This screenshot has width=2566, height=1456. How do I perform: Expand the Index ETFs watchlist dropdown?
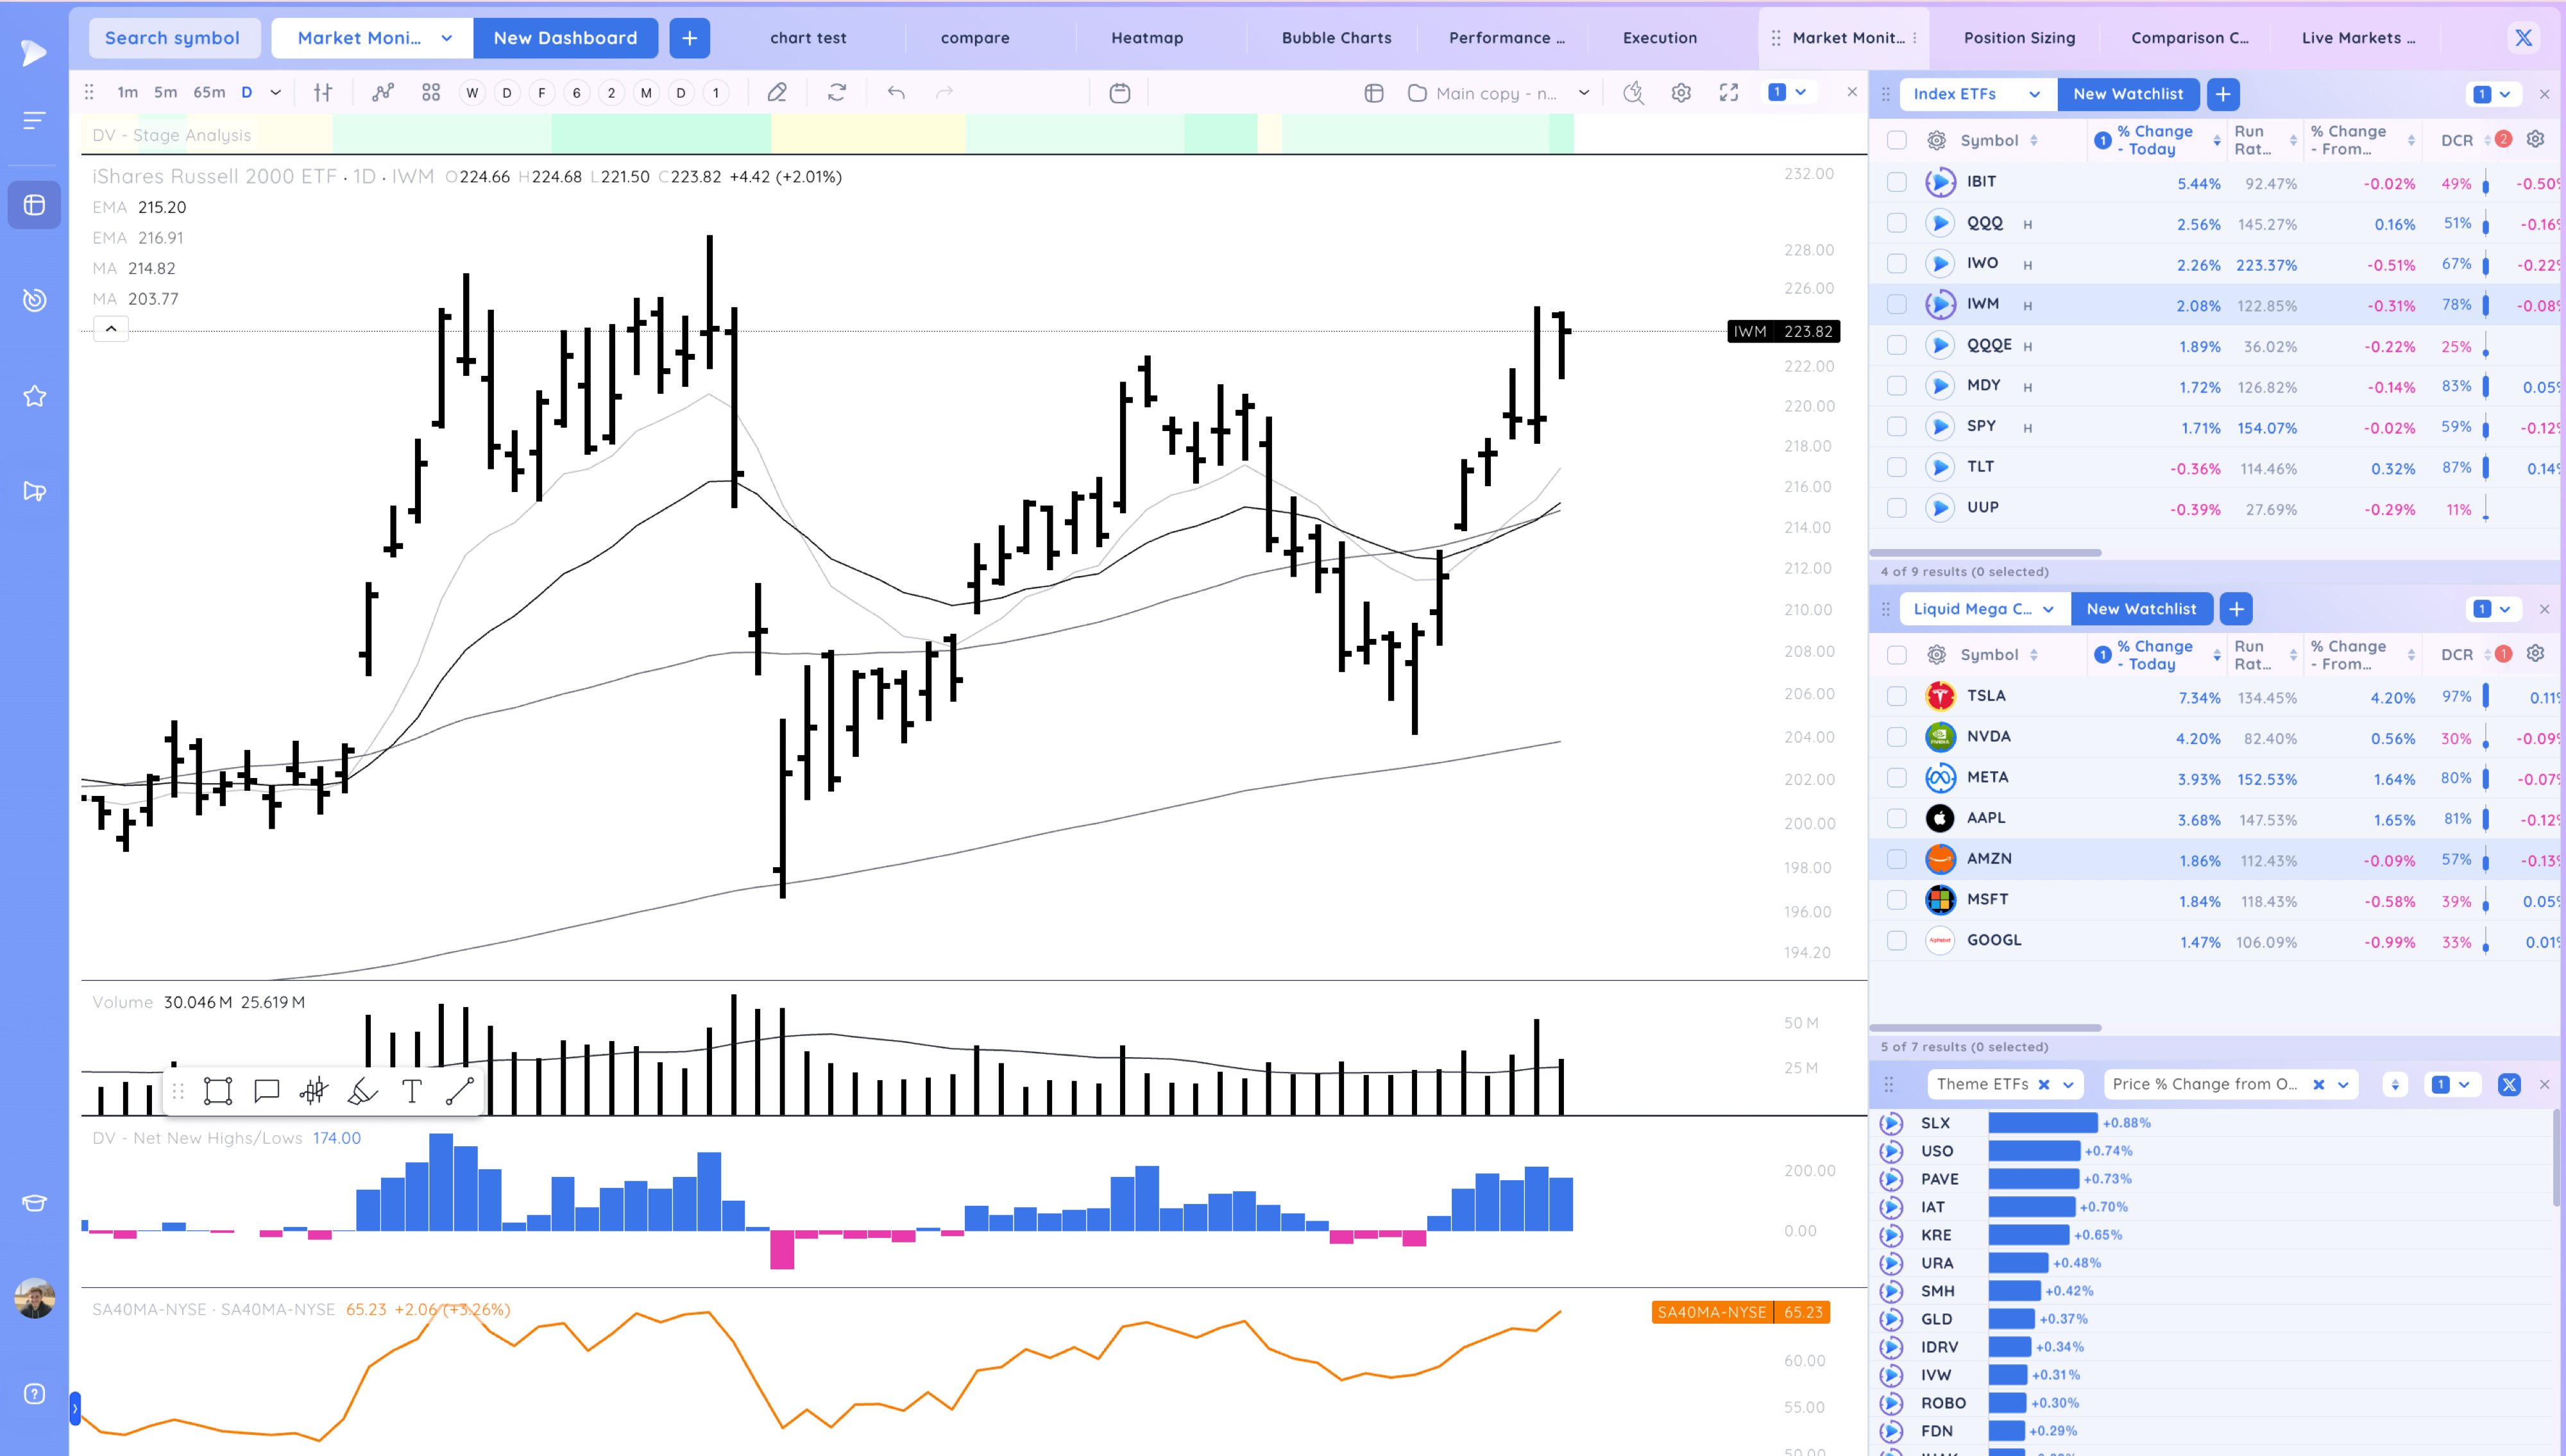tap(2033, 94)
